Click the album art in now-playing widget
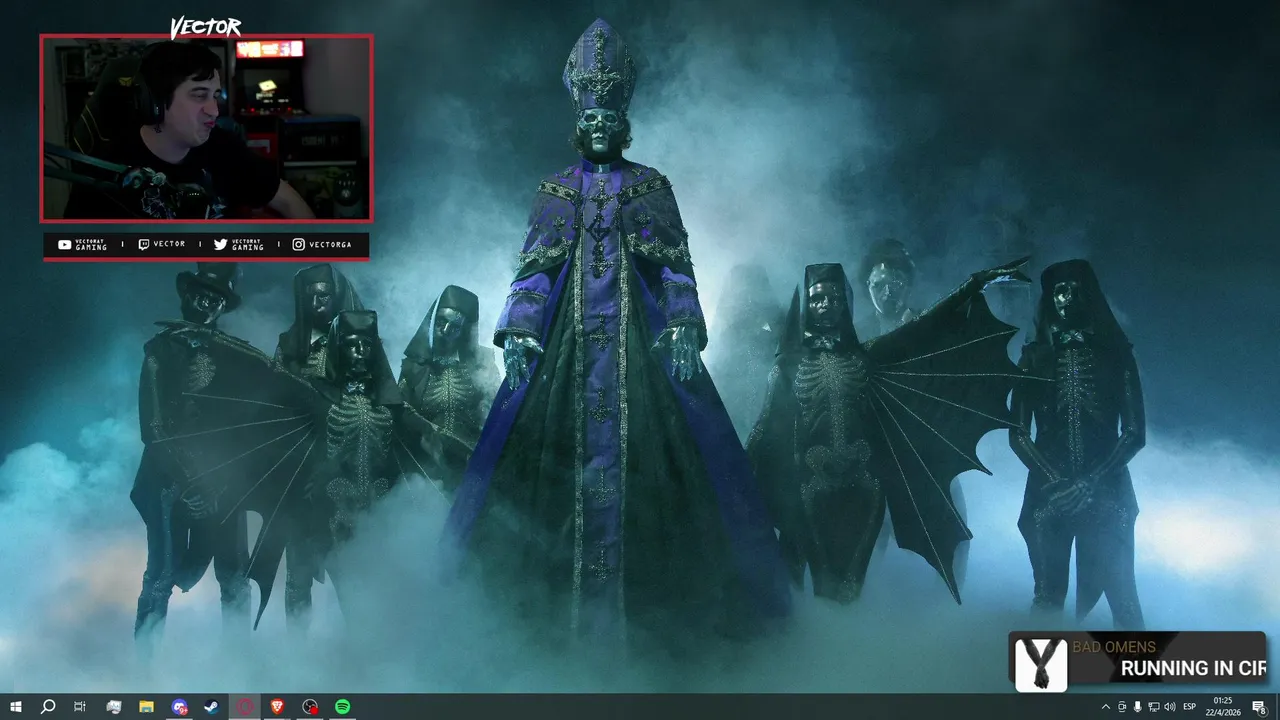This screenshot has width=1280, height=720. click(x=1041, y=664)
